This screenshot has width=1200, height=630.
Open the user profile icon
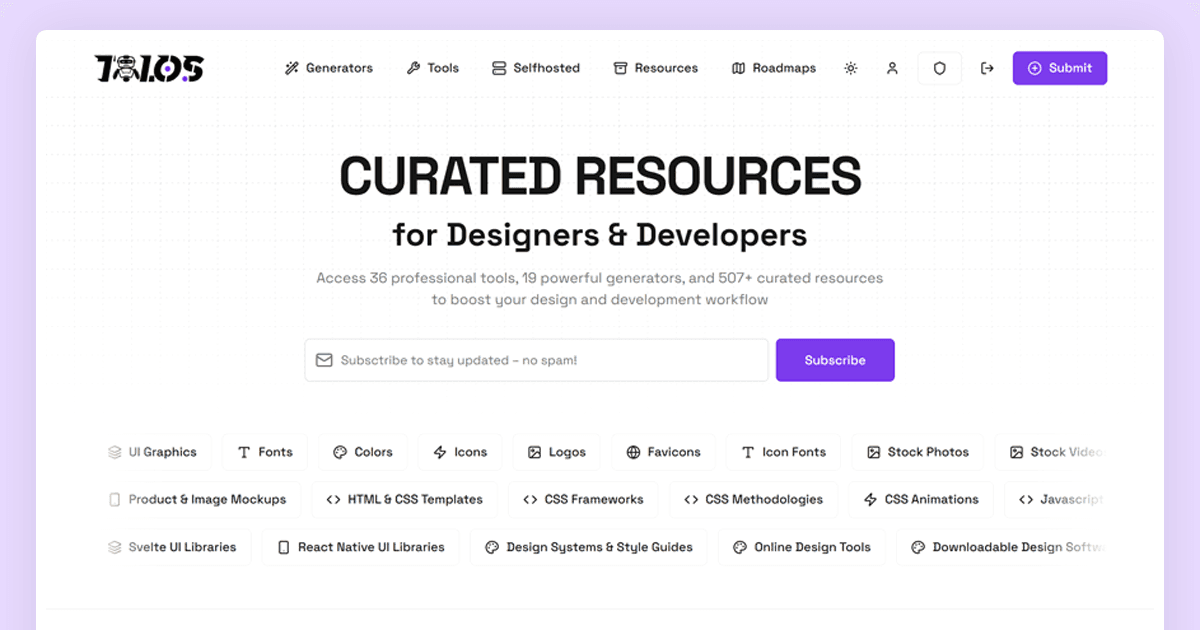point(892,68)
